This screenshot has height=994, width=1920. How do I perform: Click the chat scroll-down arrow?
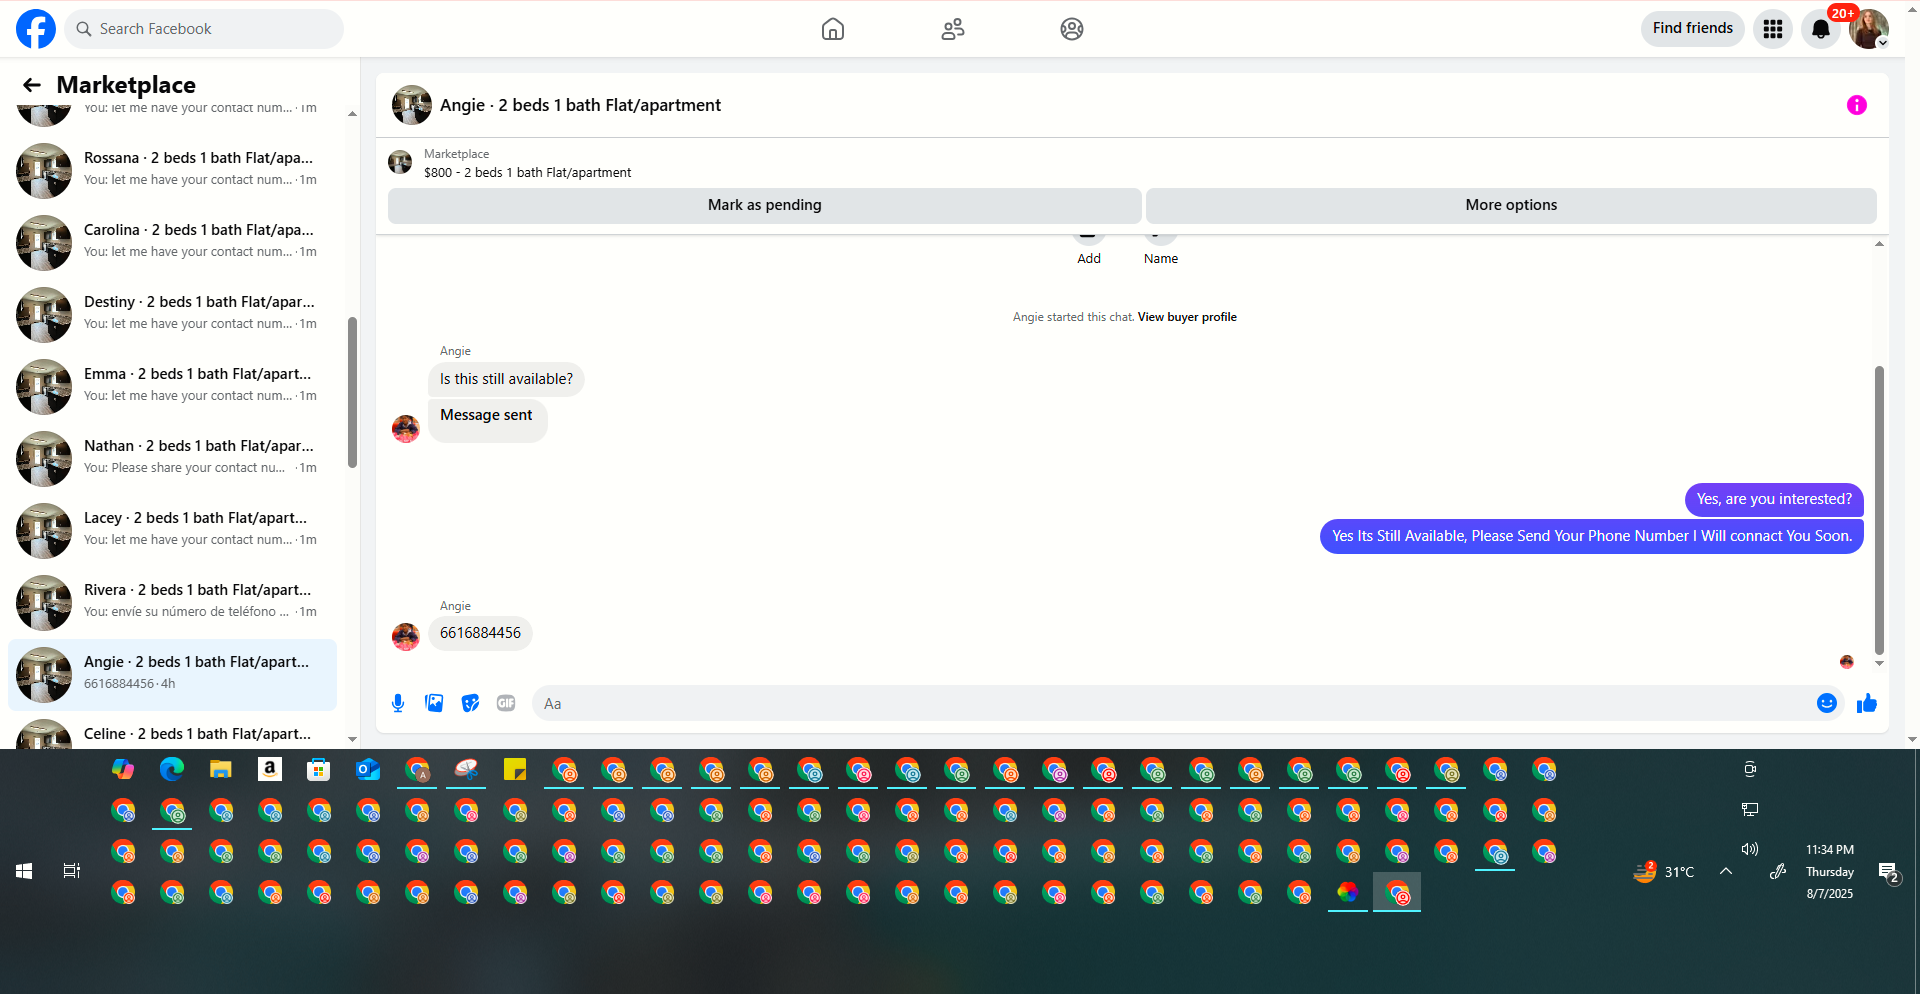click(1879, 663)
